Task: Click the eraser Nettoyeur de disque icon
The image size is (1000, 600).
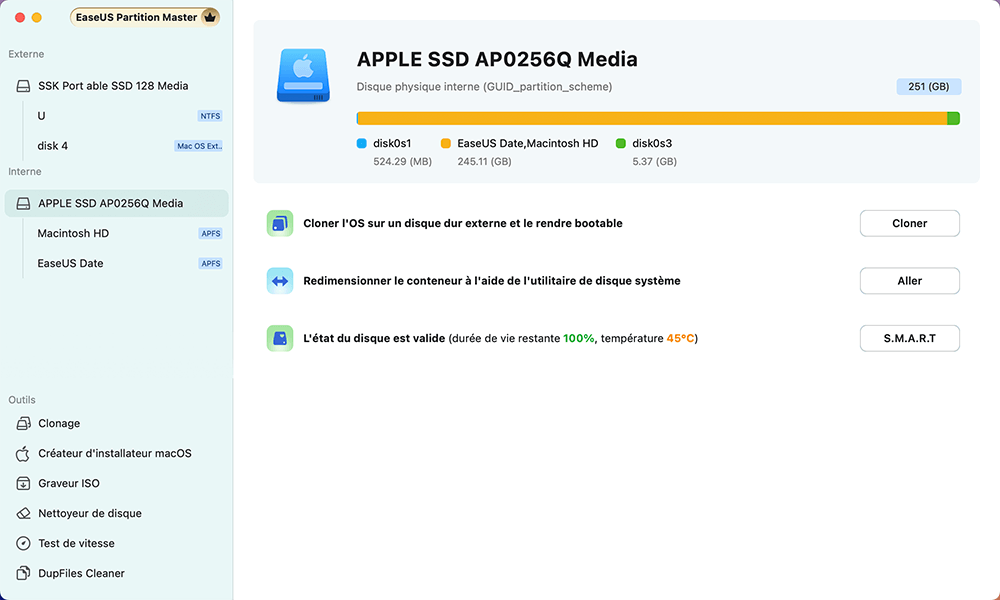Action: [x=23, y=513]
